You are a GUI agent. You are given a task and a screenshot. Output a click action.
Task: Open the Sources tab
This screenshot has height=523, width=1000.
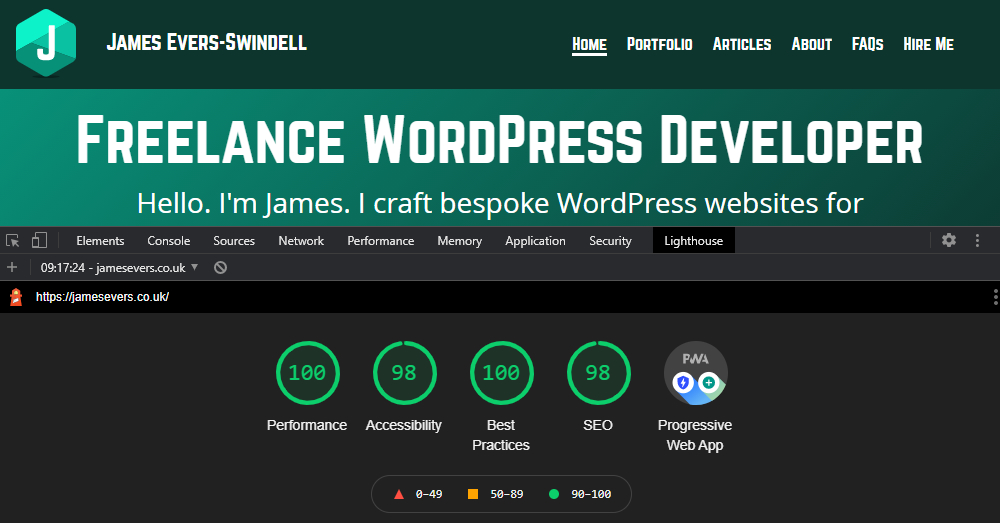(234, 240)
